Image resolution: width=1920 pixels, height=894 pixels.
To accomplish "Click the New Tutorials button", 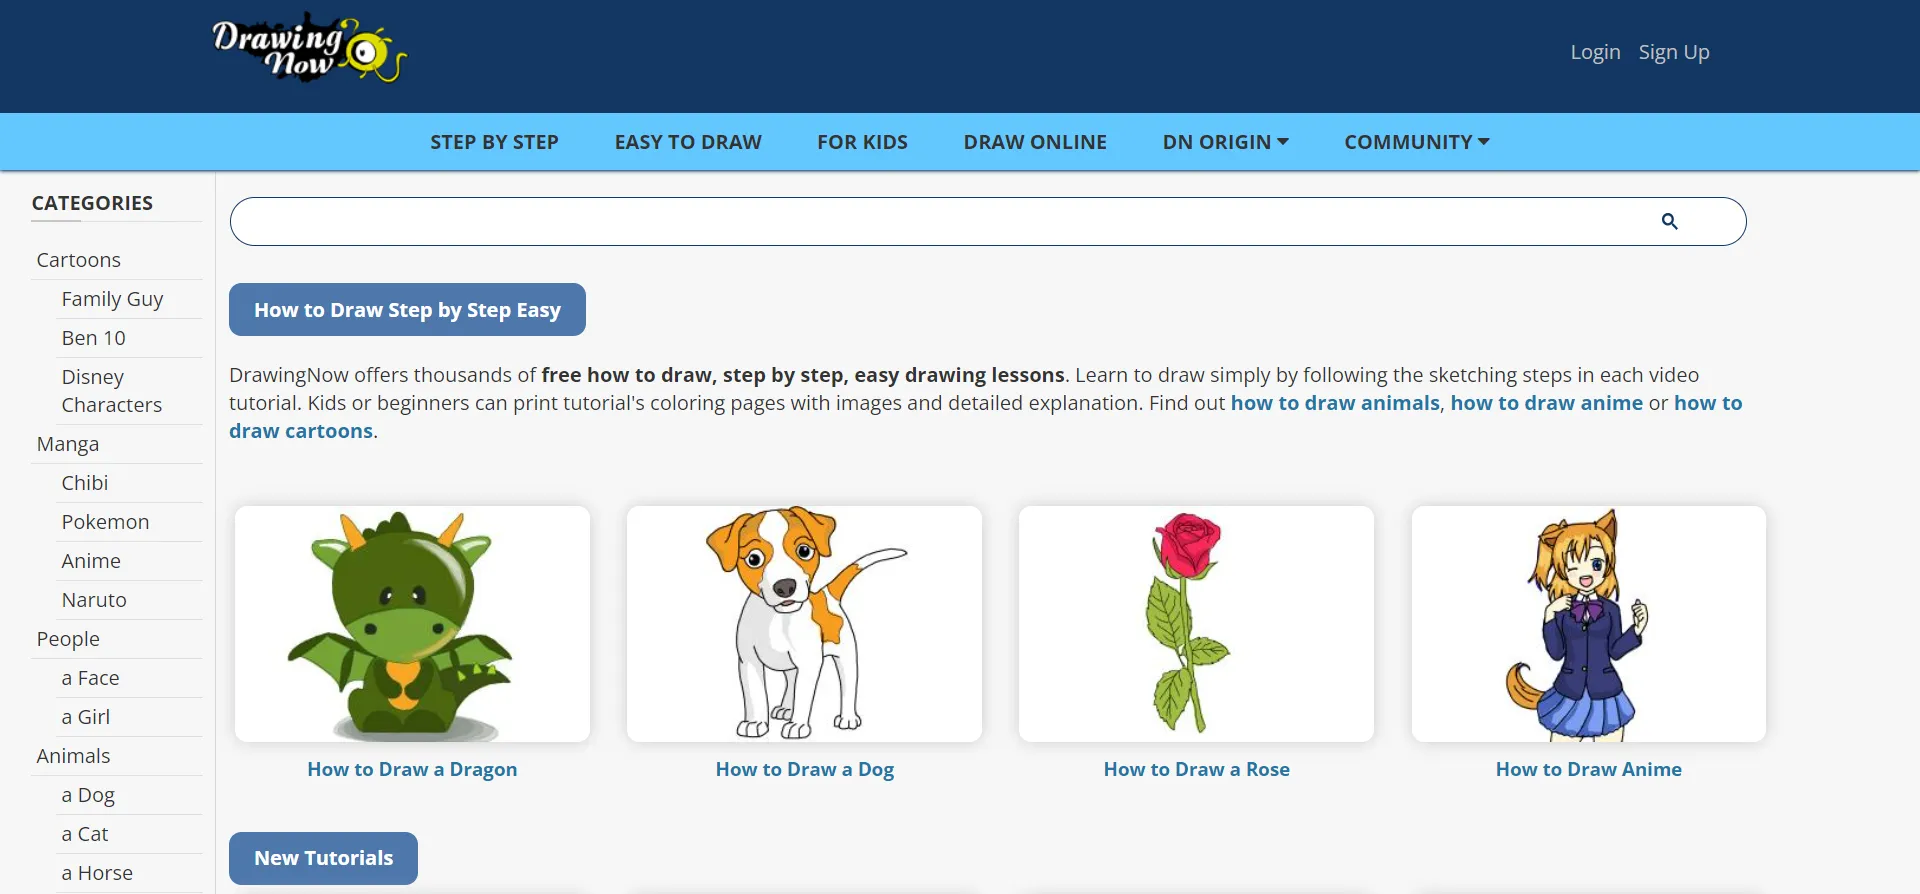I will tap(323, 858).
